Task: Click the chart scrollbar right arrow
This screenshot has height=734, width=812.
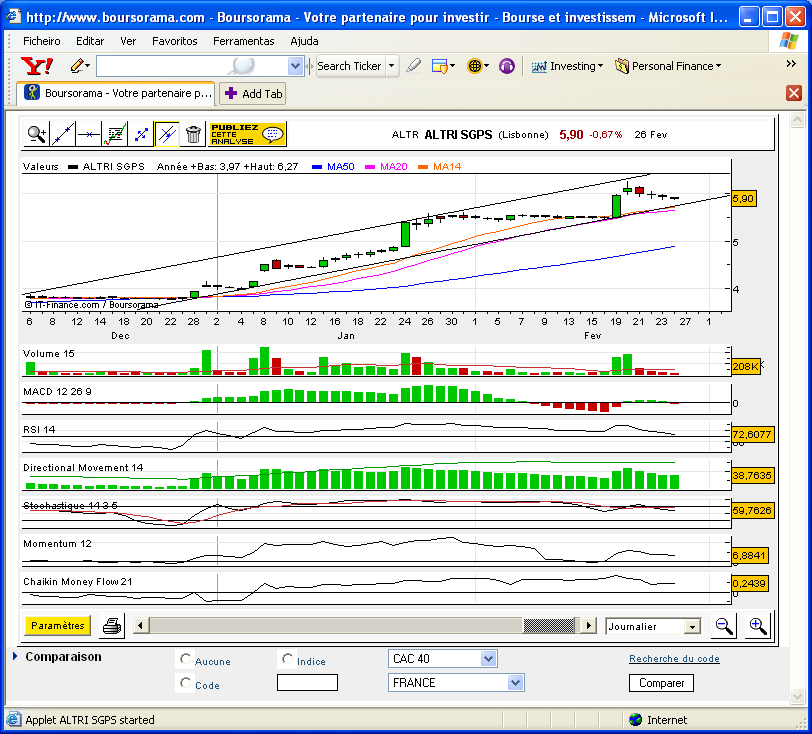Action: tap(588, 625)
